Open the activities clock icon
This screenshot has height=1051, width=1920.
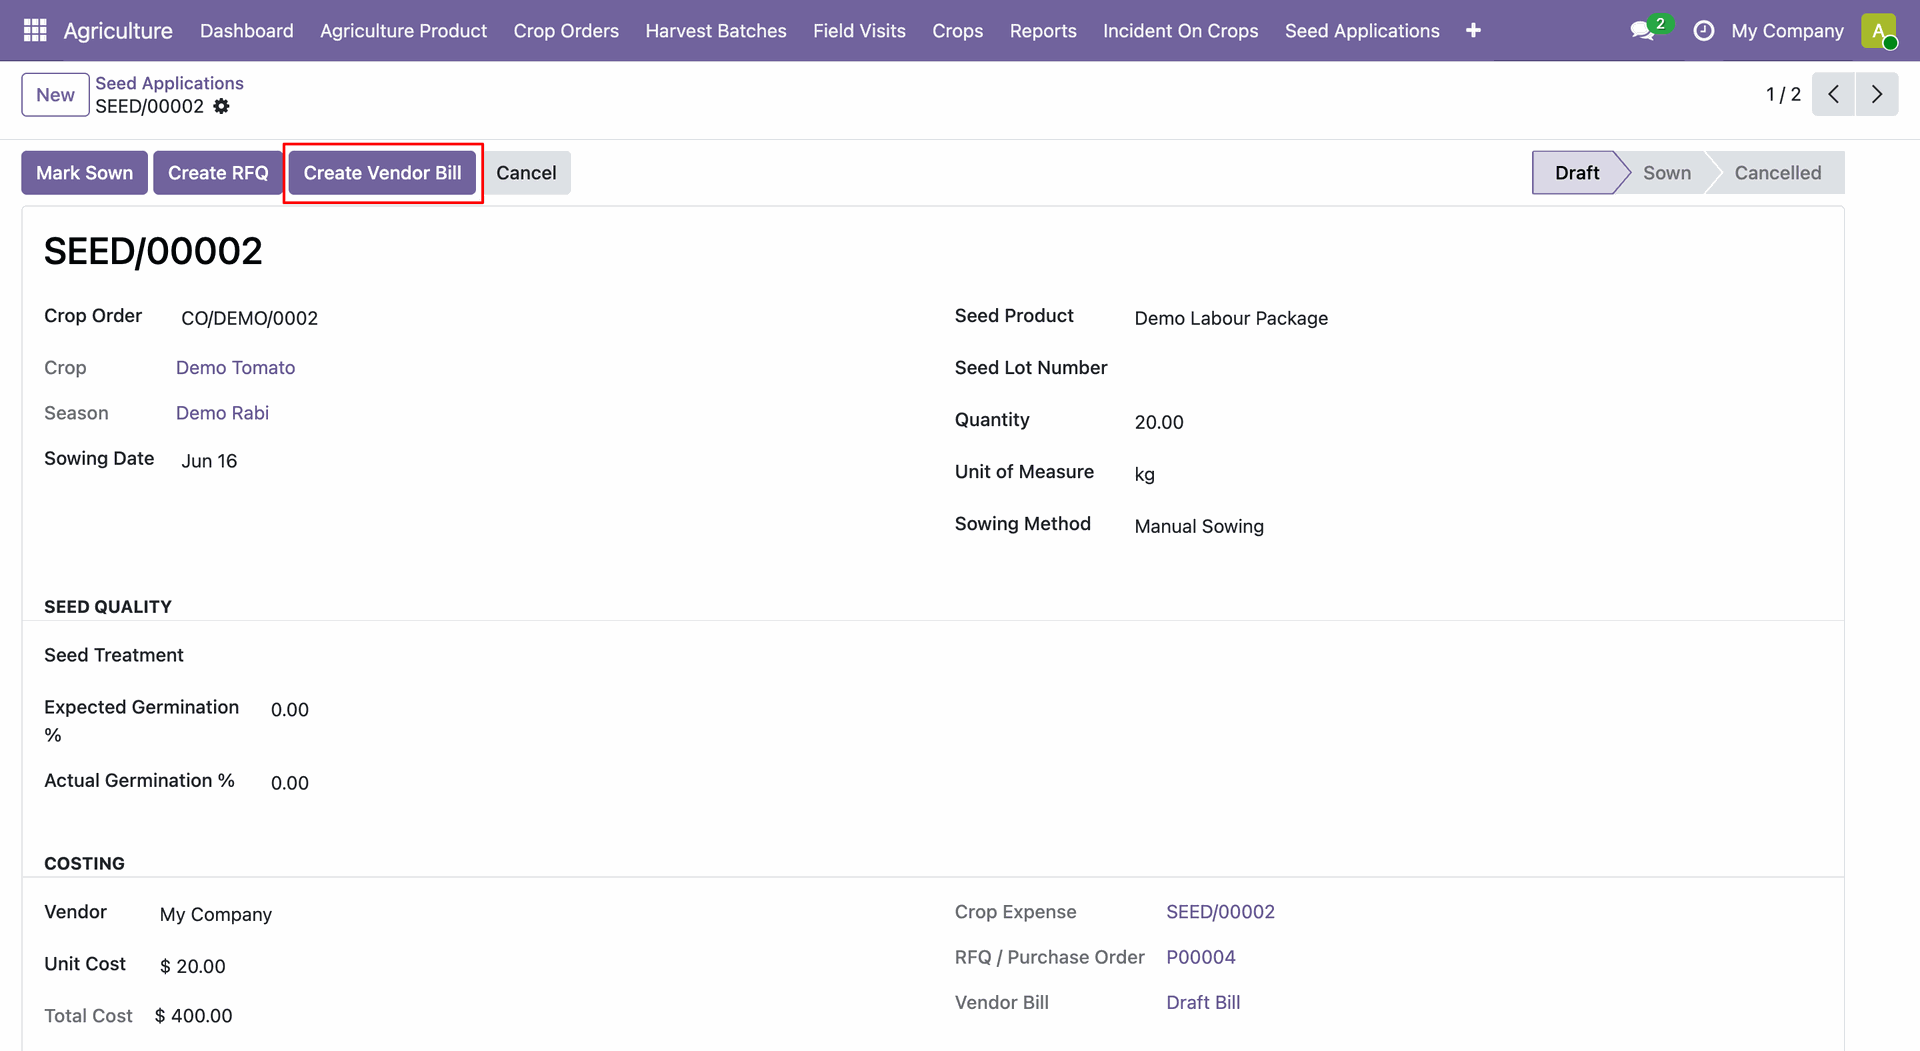point(1703,31)
